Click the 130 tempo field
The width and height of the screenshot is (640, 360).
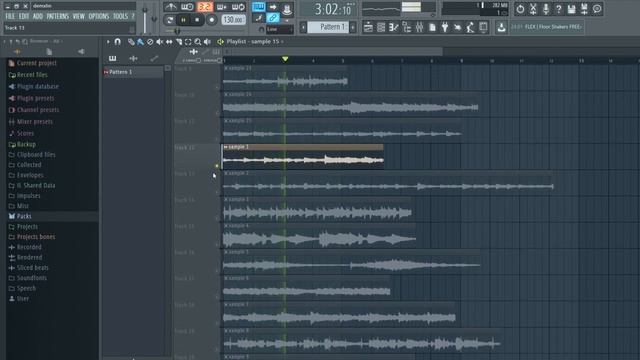pos(233,20)
